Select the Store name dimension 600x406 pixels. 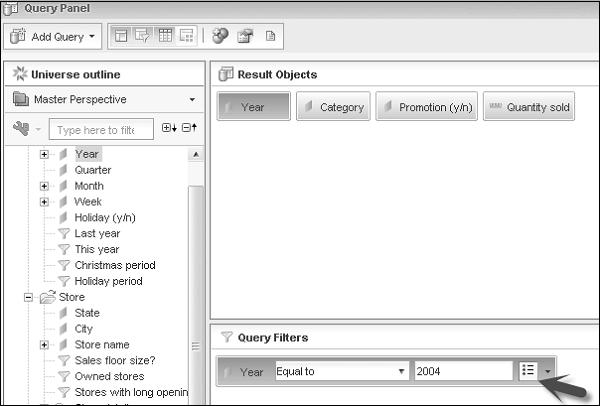tap(102, 345)
